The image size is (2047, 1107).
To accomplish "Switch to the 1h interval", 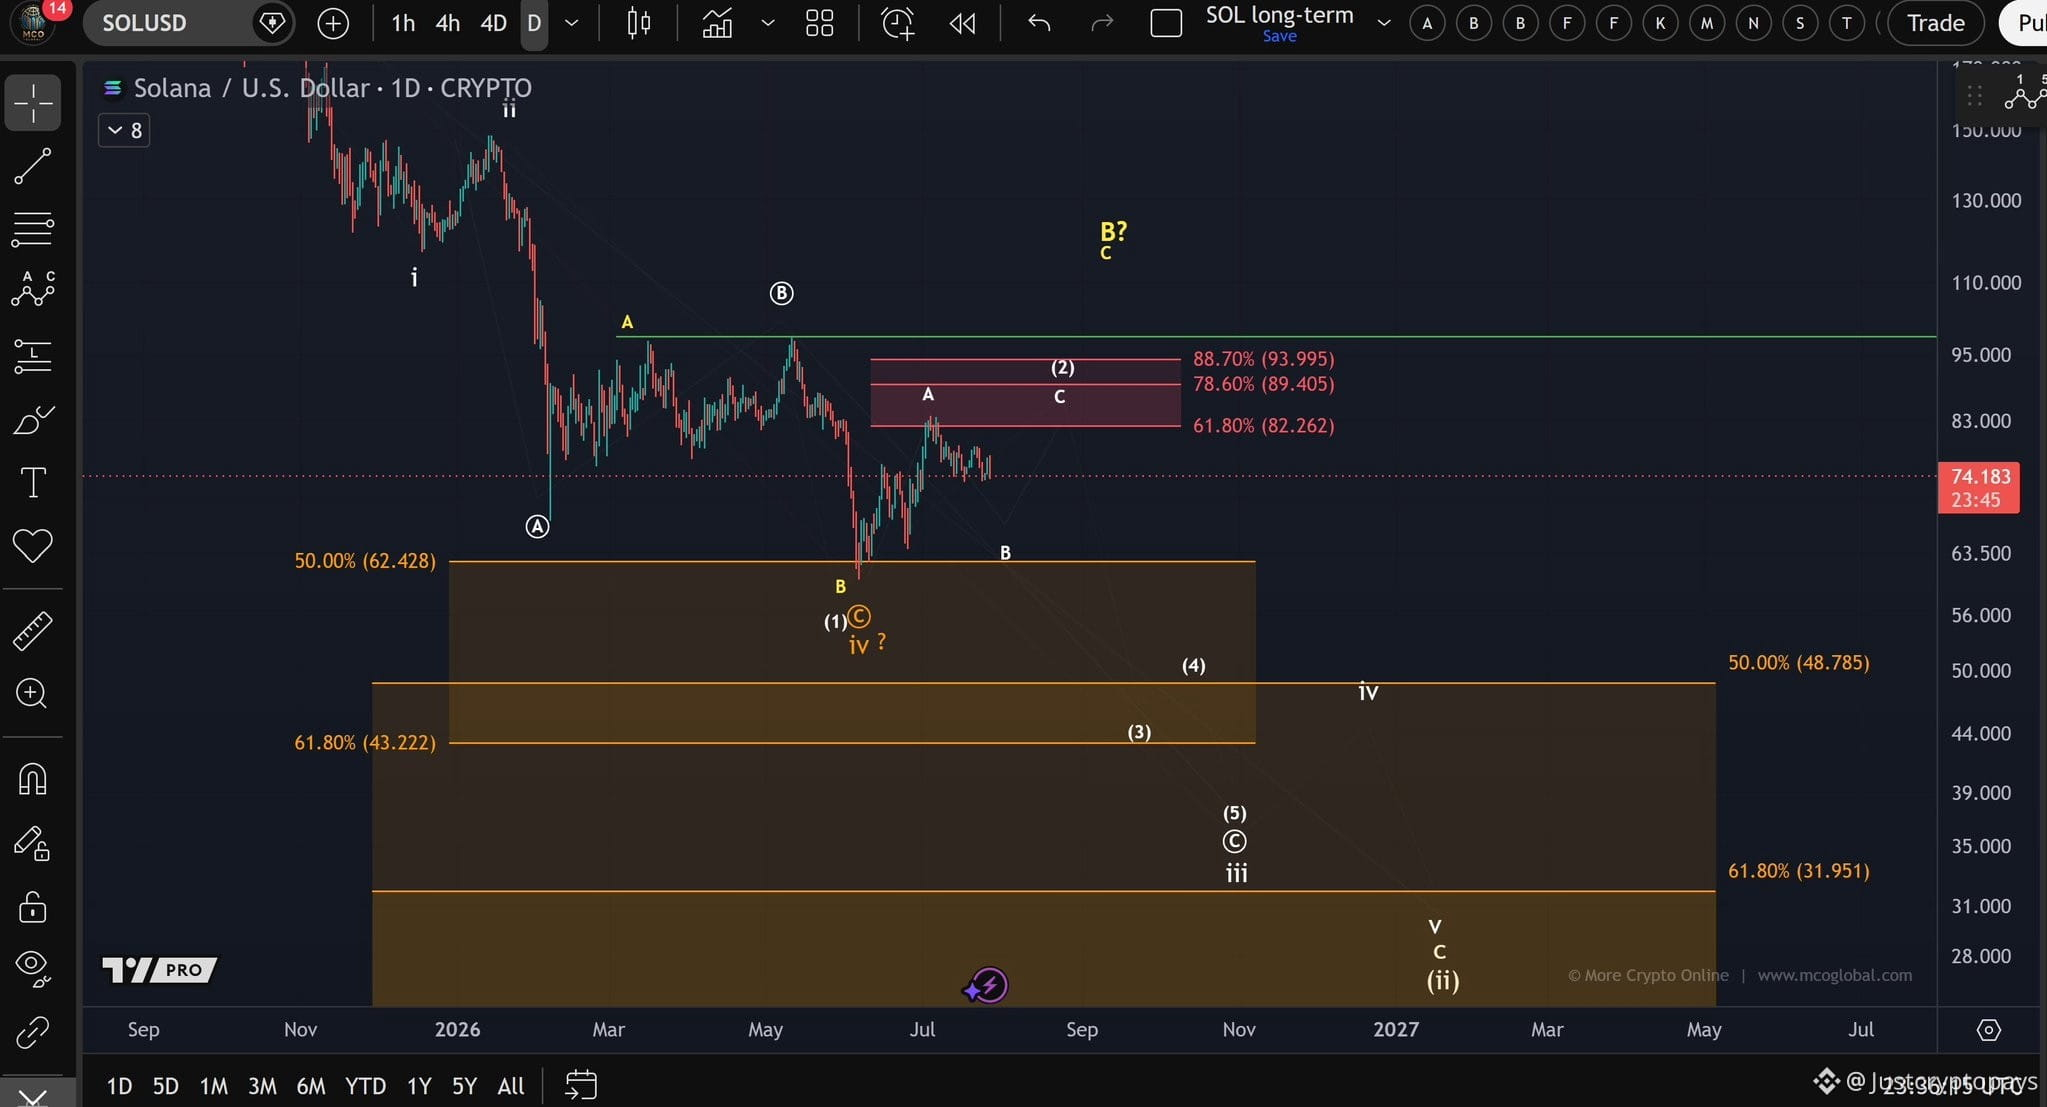I will 403,23.
